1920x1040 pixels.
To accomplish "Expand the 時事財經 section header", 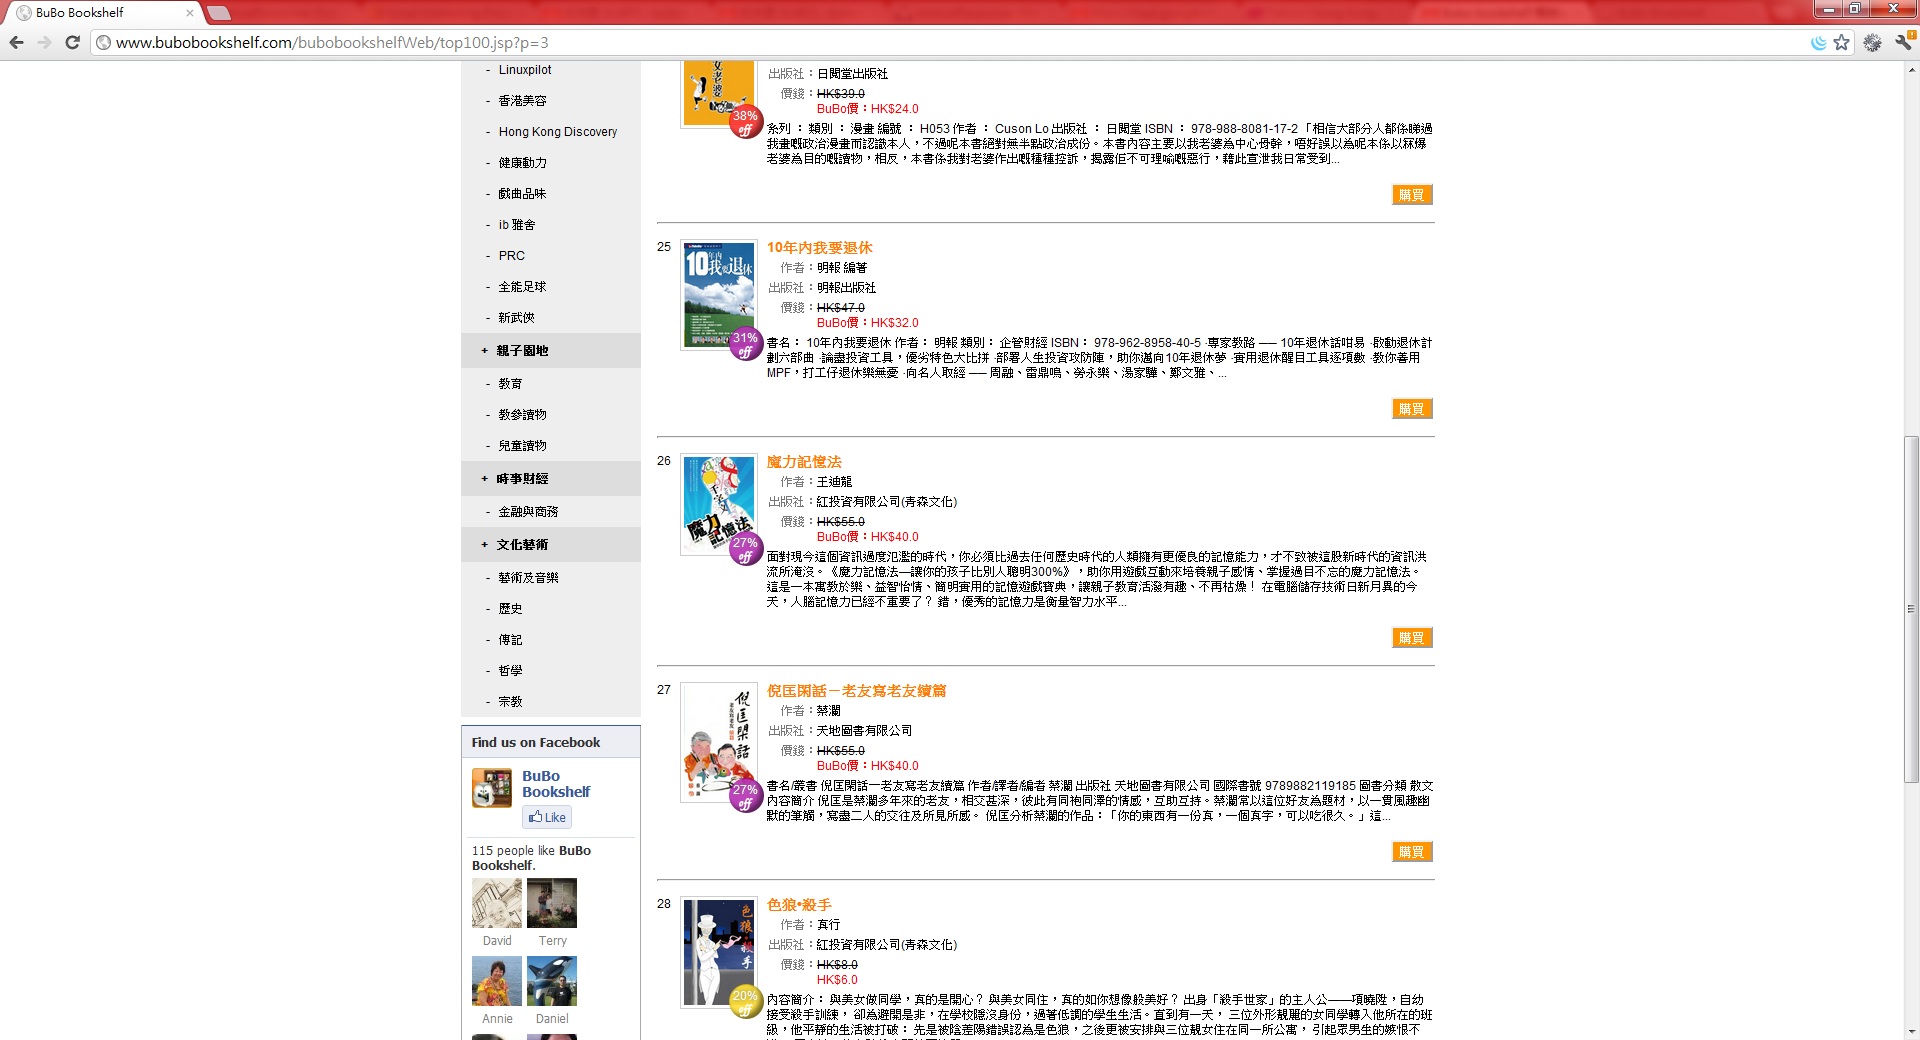I will click(x=551, y=479).
